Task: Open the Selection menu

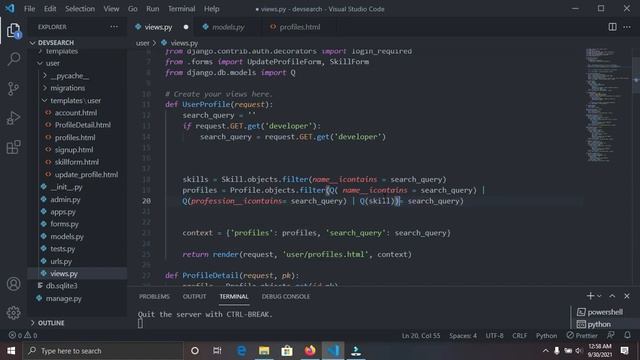Action: point(80,9)
